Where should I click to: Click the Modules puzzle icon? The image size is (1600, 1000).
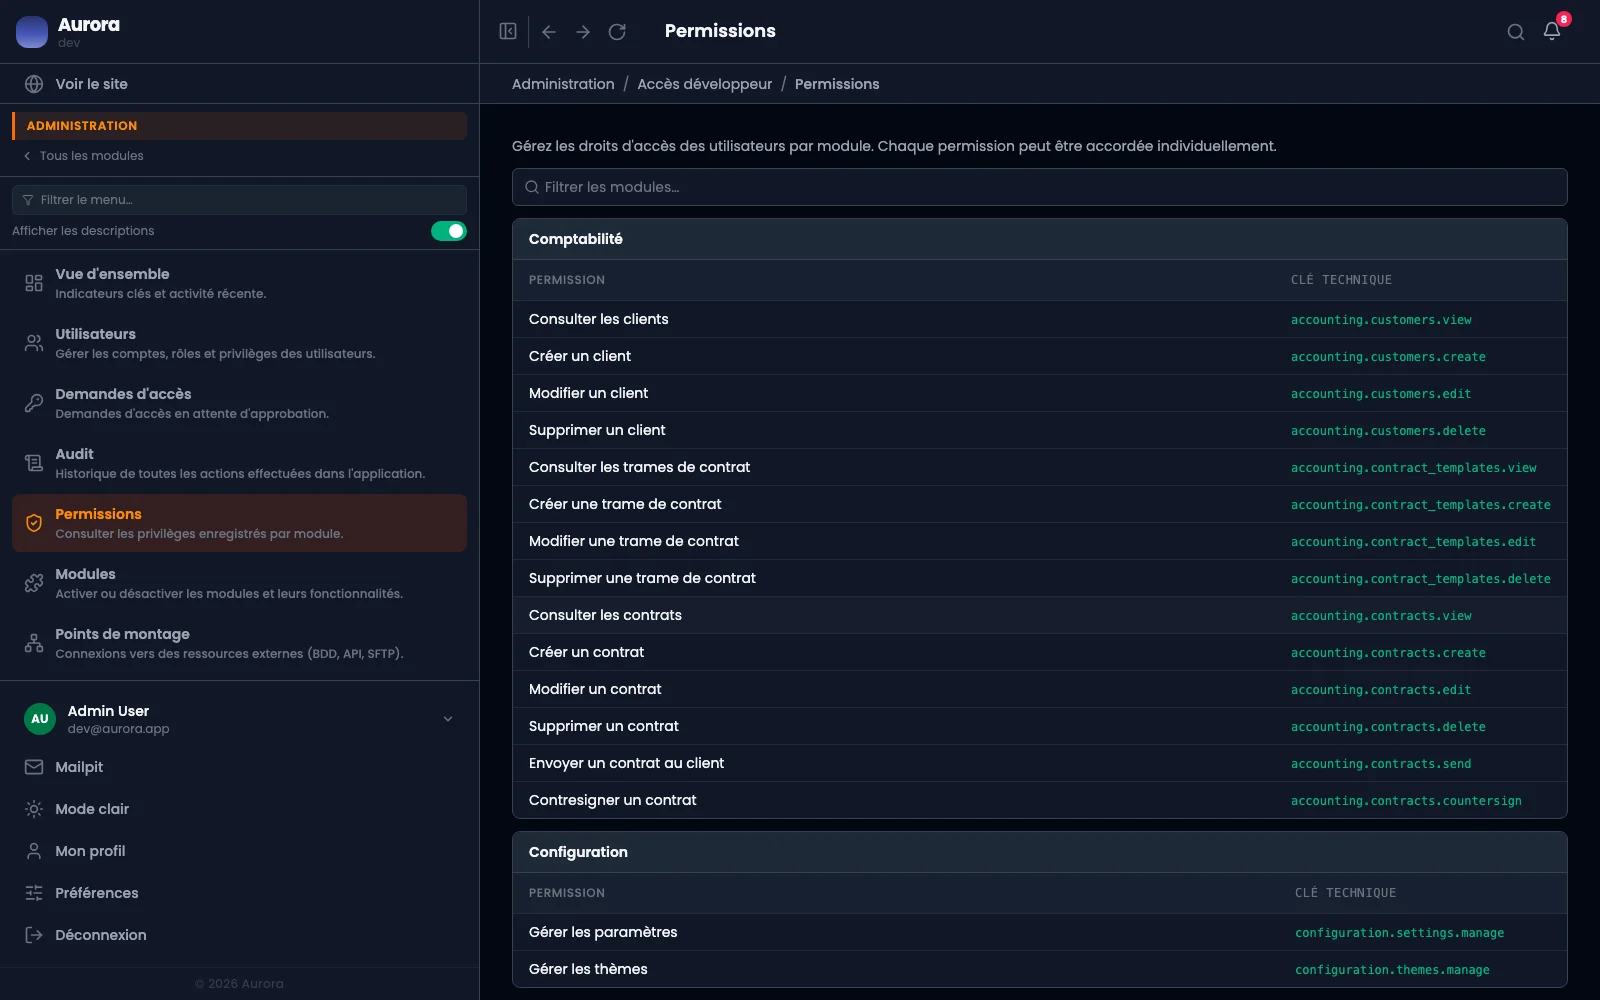[x=34, y=583]
